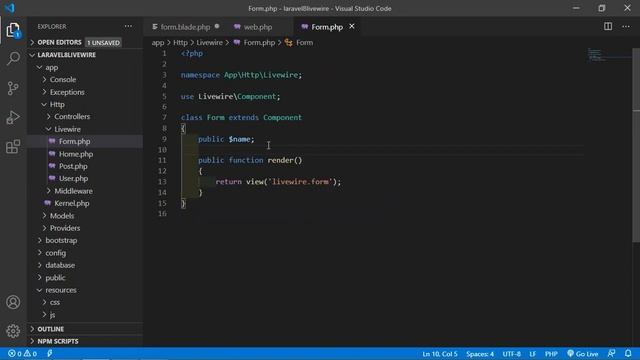Viewport: 640px width, 360px height.
Task: Expand the NPM Scripts panel
Action: pos(58,341)
